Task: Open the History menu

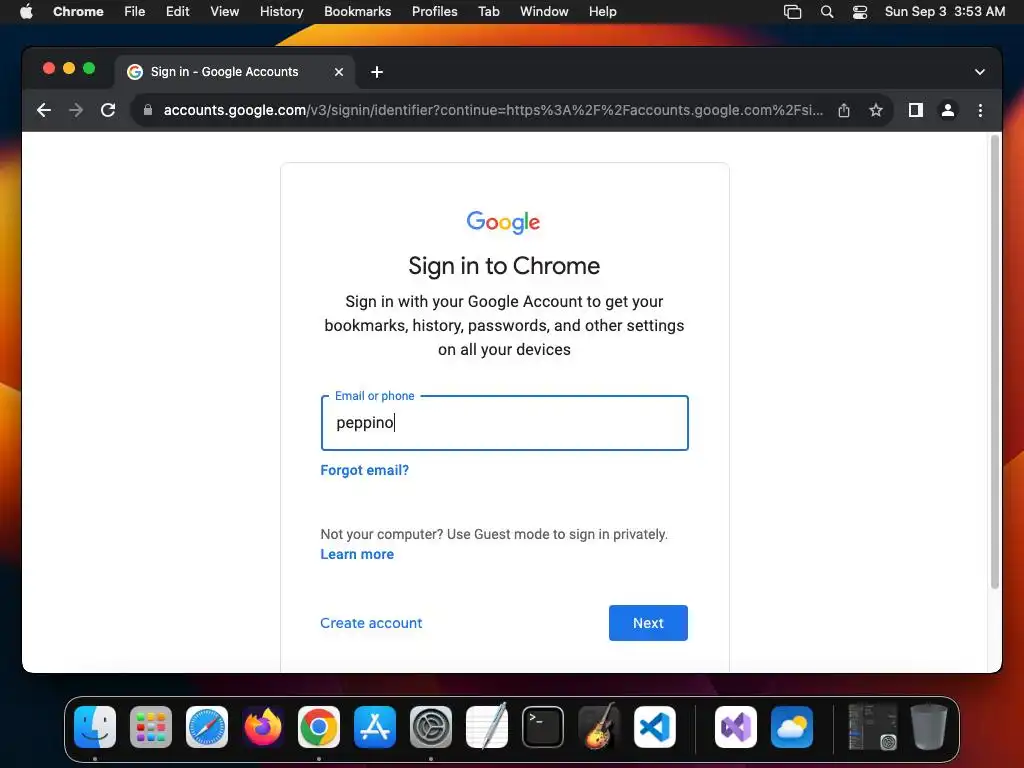Action: (281, 12)
